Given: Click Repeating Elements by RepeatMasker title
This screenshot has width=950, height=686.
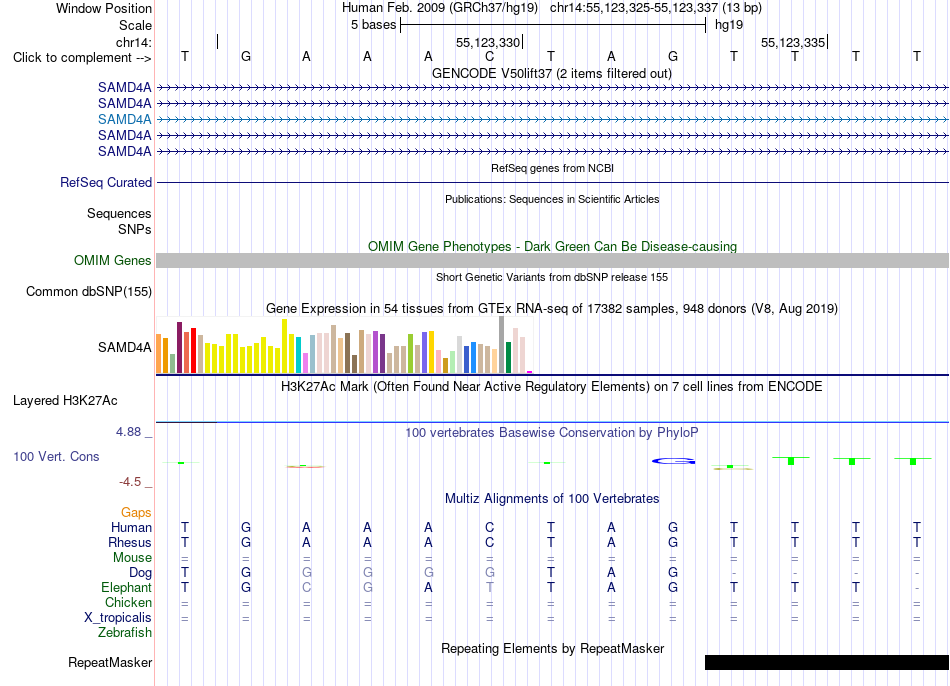Looking at the screenshot, I should pos(552,648).
